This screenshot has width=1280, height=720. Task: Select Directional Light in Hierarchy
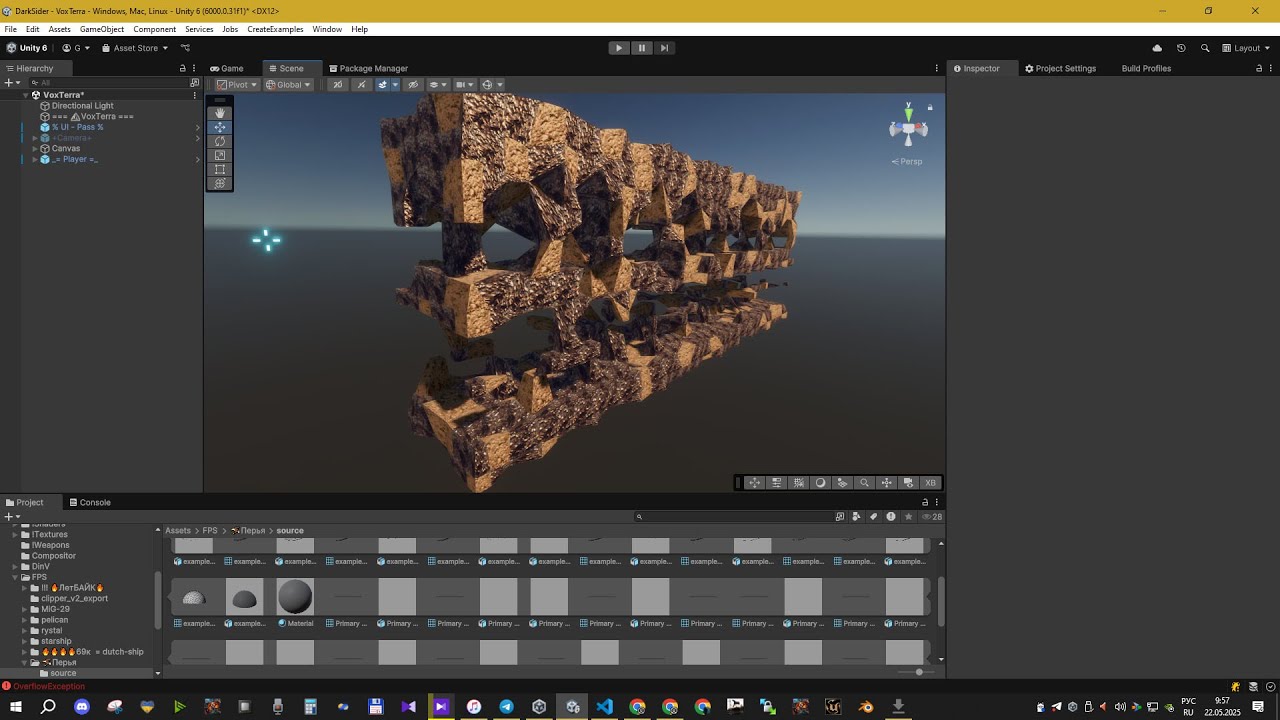(82, 106)
